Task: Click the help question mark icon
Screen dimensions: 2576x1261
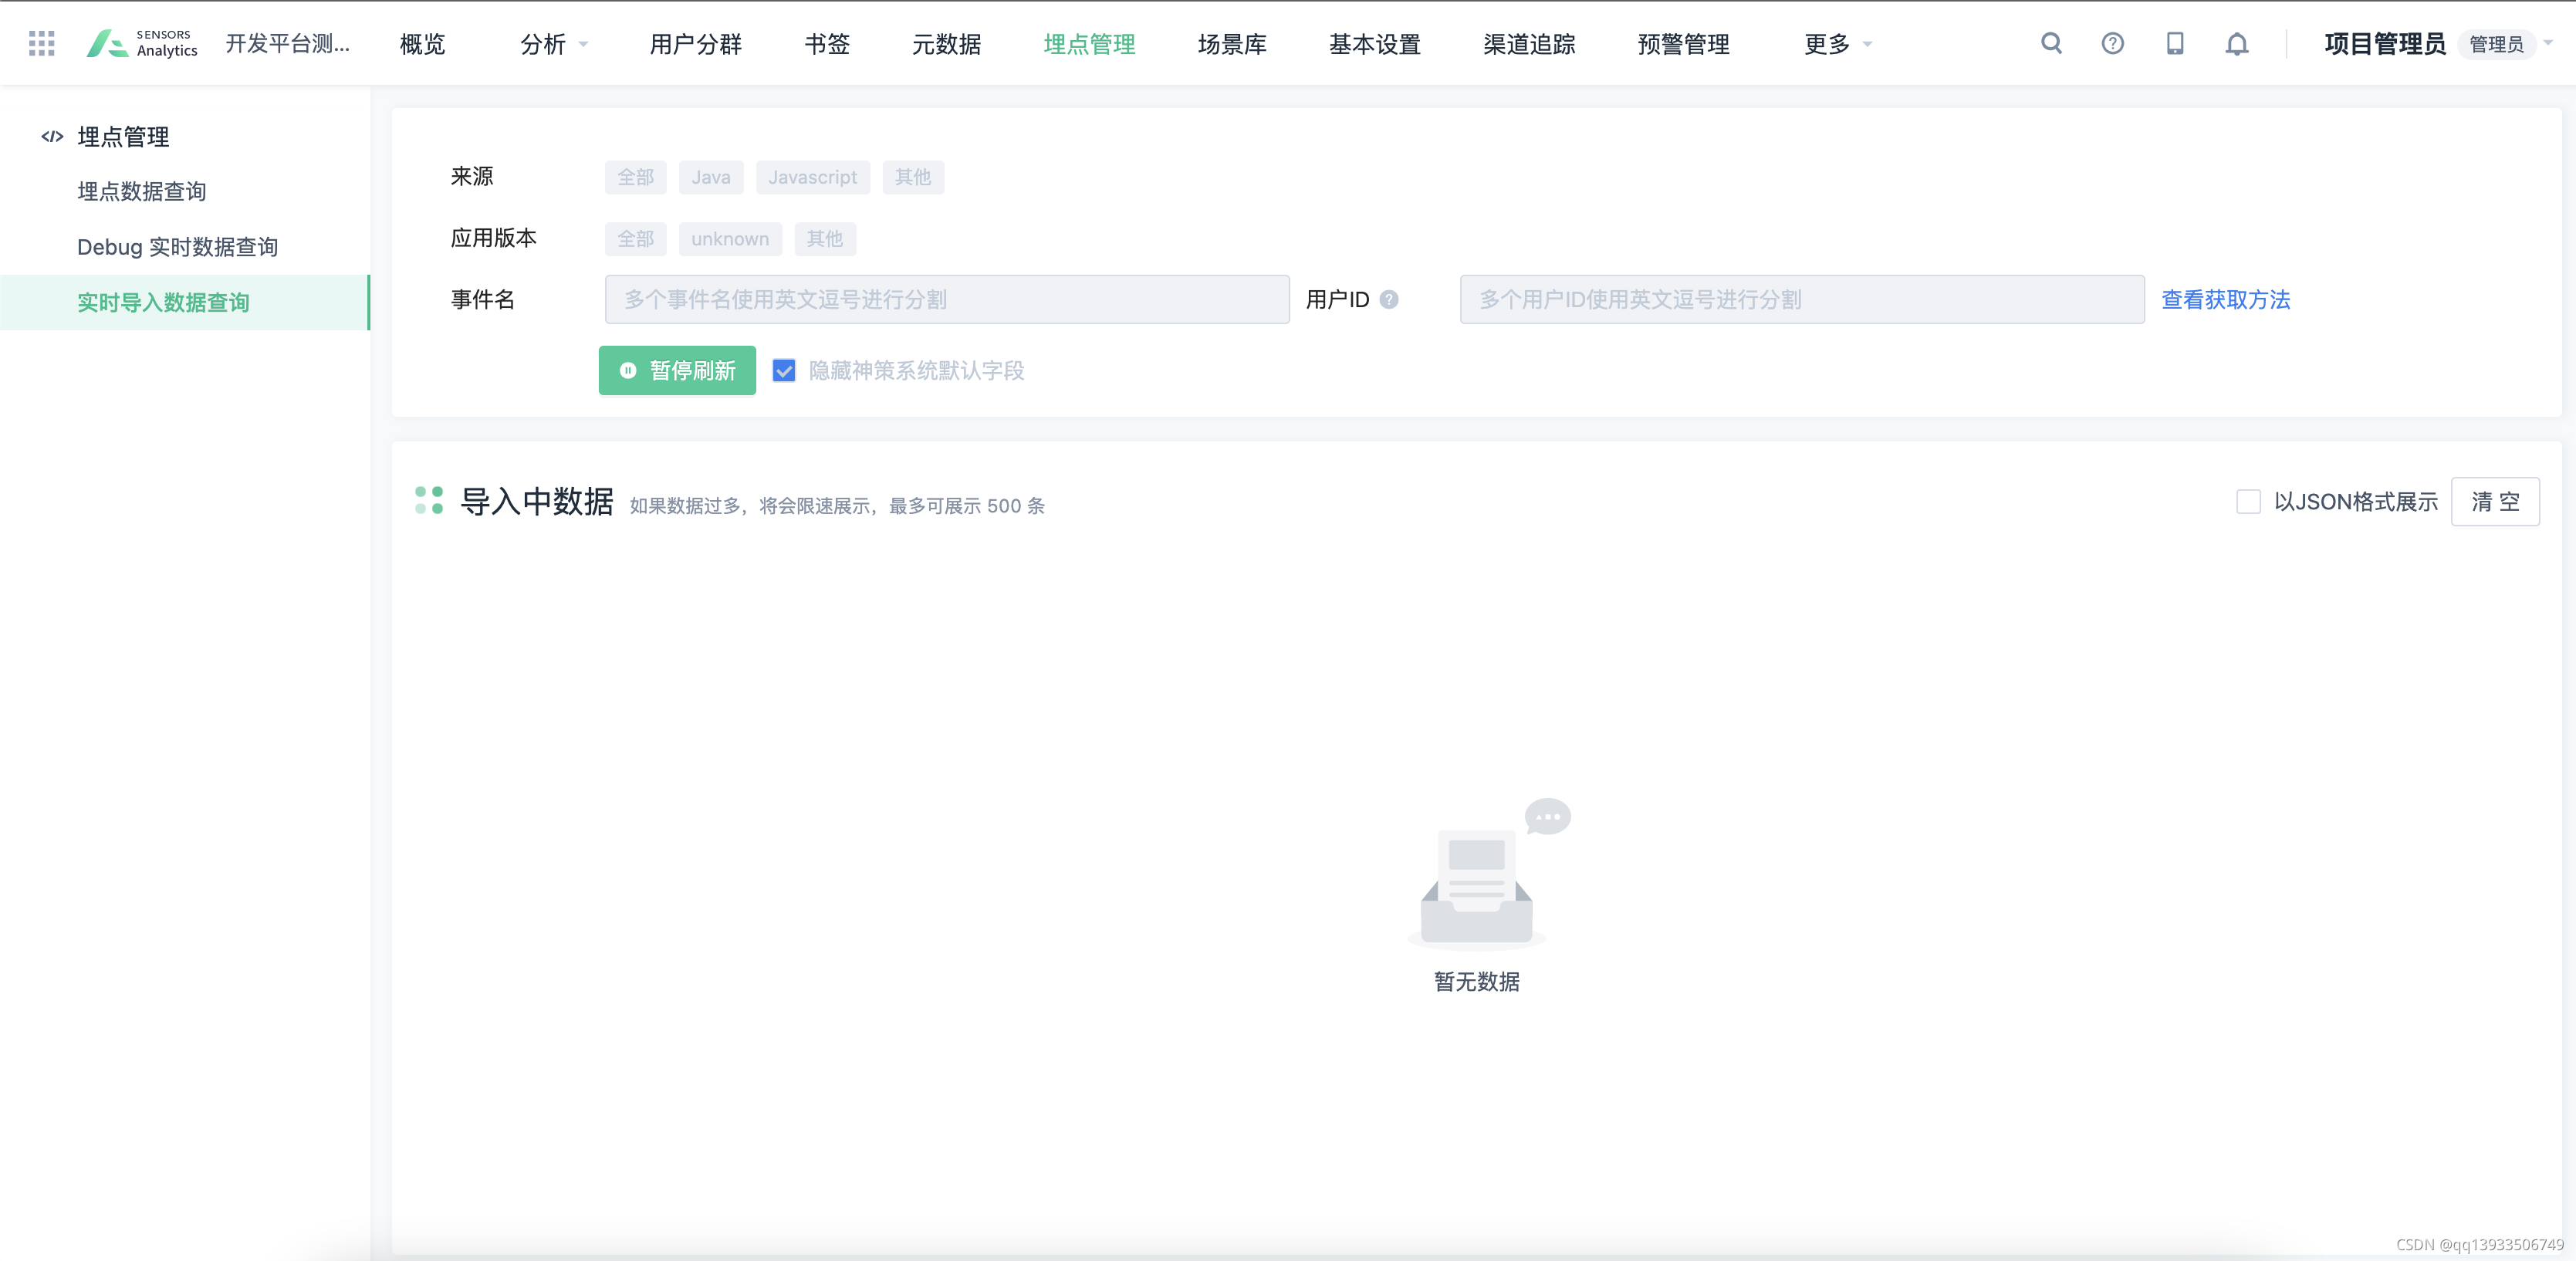Action: pyautogui.click(x=2112, y=43)
